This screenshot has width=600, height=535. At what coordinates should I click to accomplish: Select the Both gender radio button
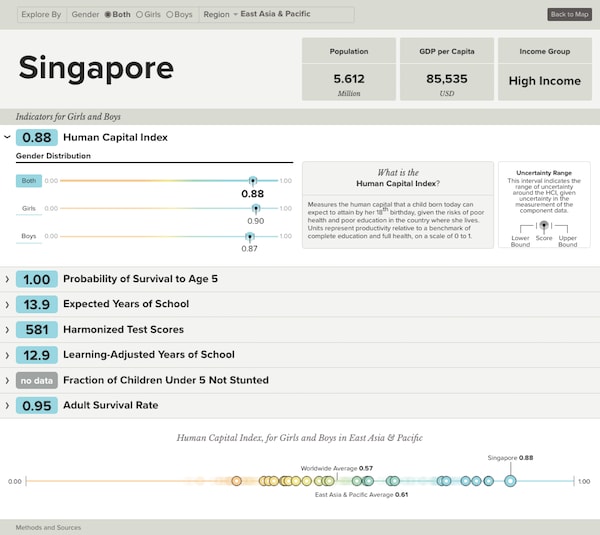pyautogui.click(x=108, y=15)
